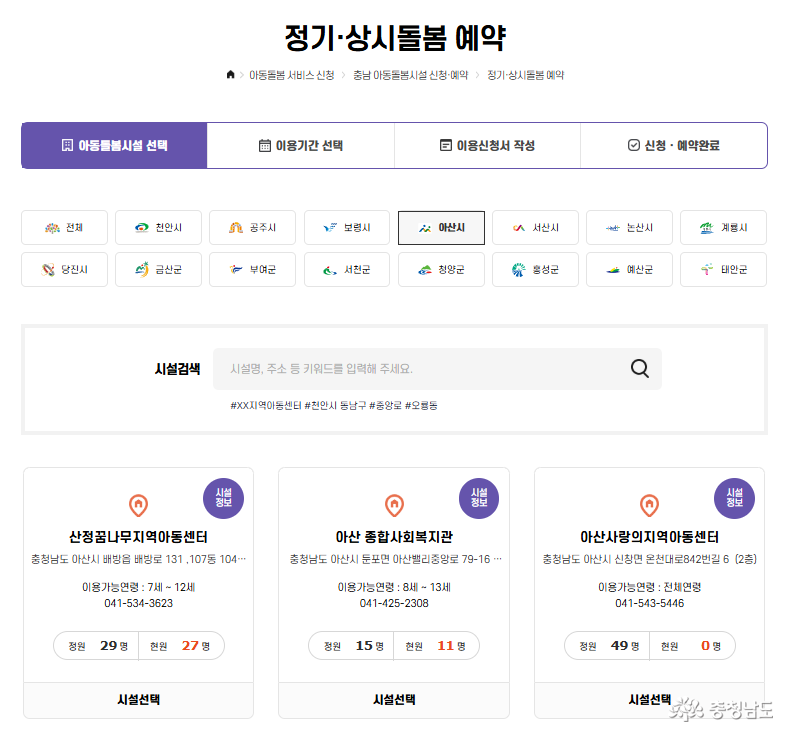Filter facilities by 보령시
This screenshot has width=789, height=733.
click(x=347, y=228)
